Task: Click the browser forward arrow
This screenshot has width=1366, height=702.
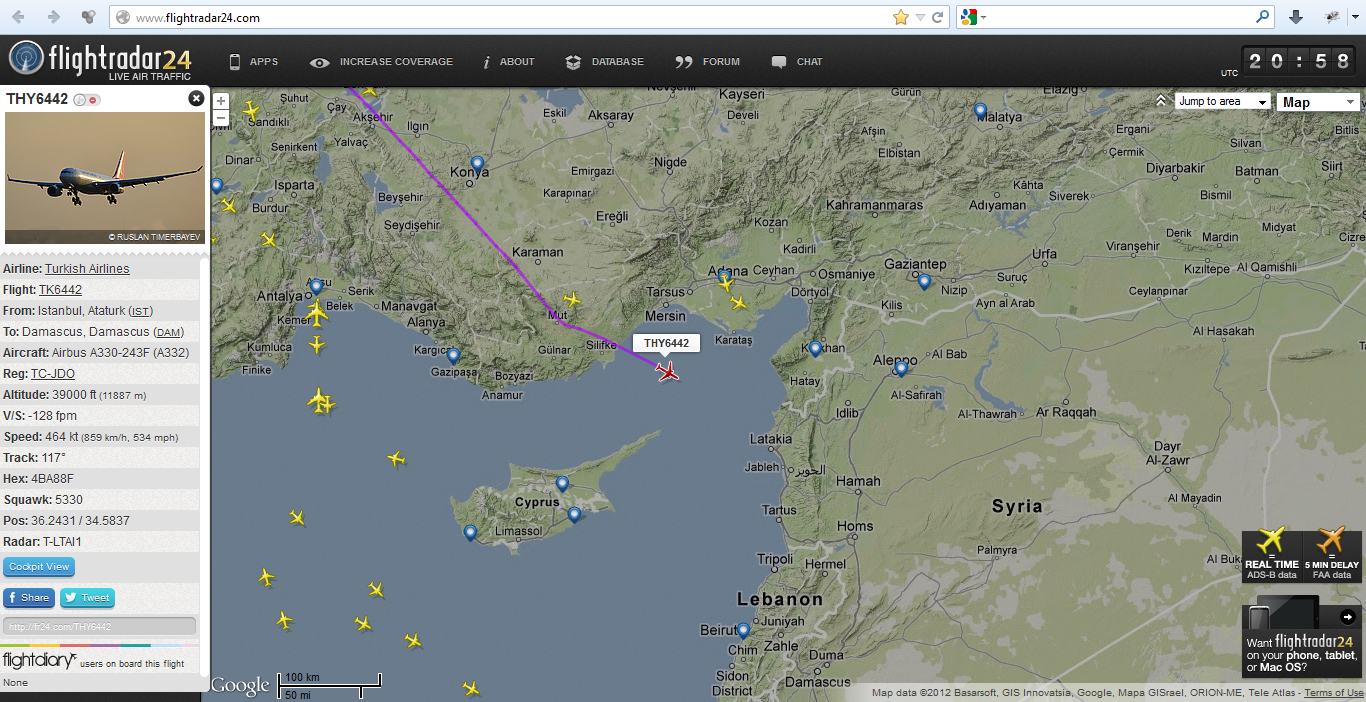Action: tap(54, 17)
